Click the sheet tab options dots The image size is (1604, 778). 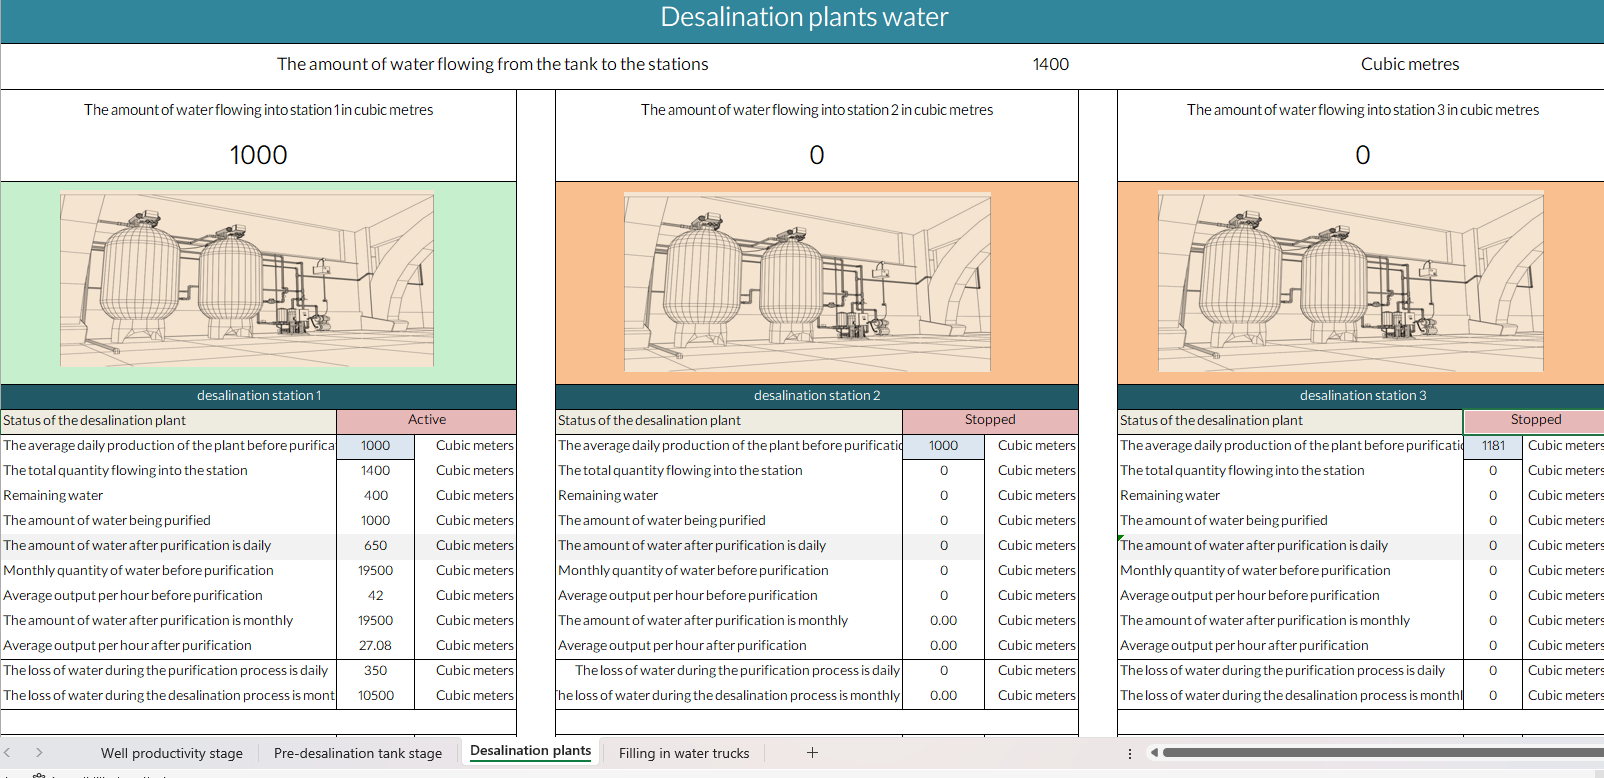point(1130,754)
